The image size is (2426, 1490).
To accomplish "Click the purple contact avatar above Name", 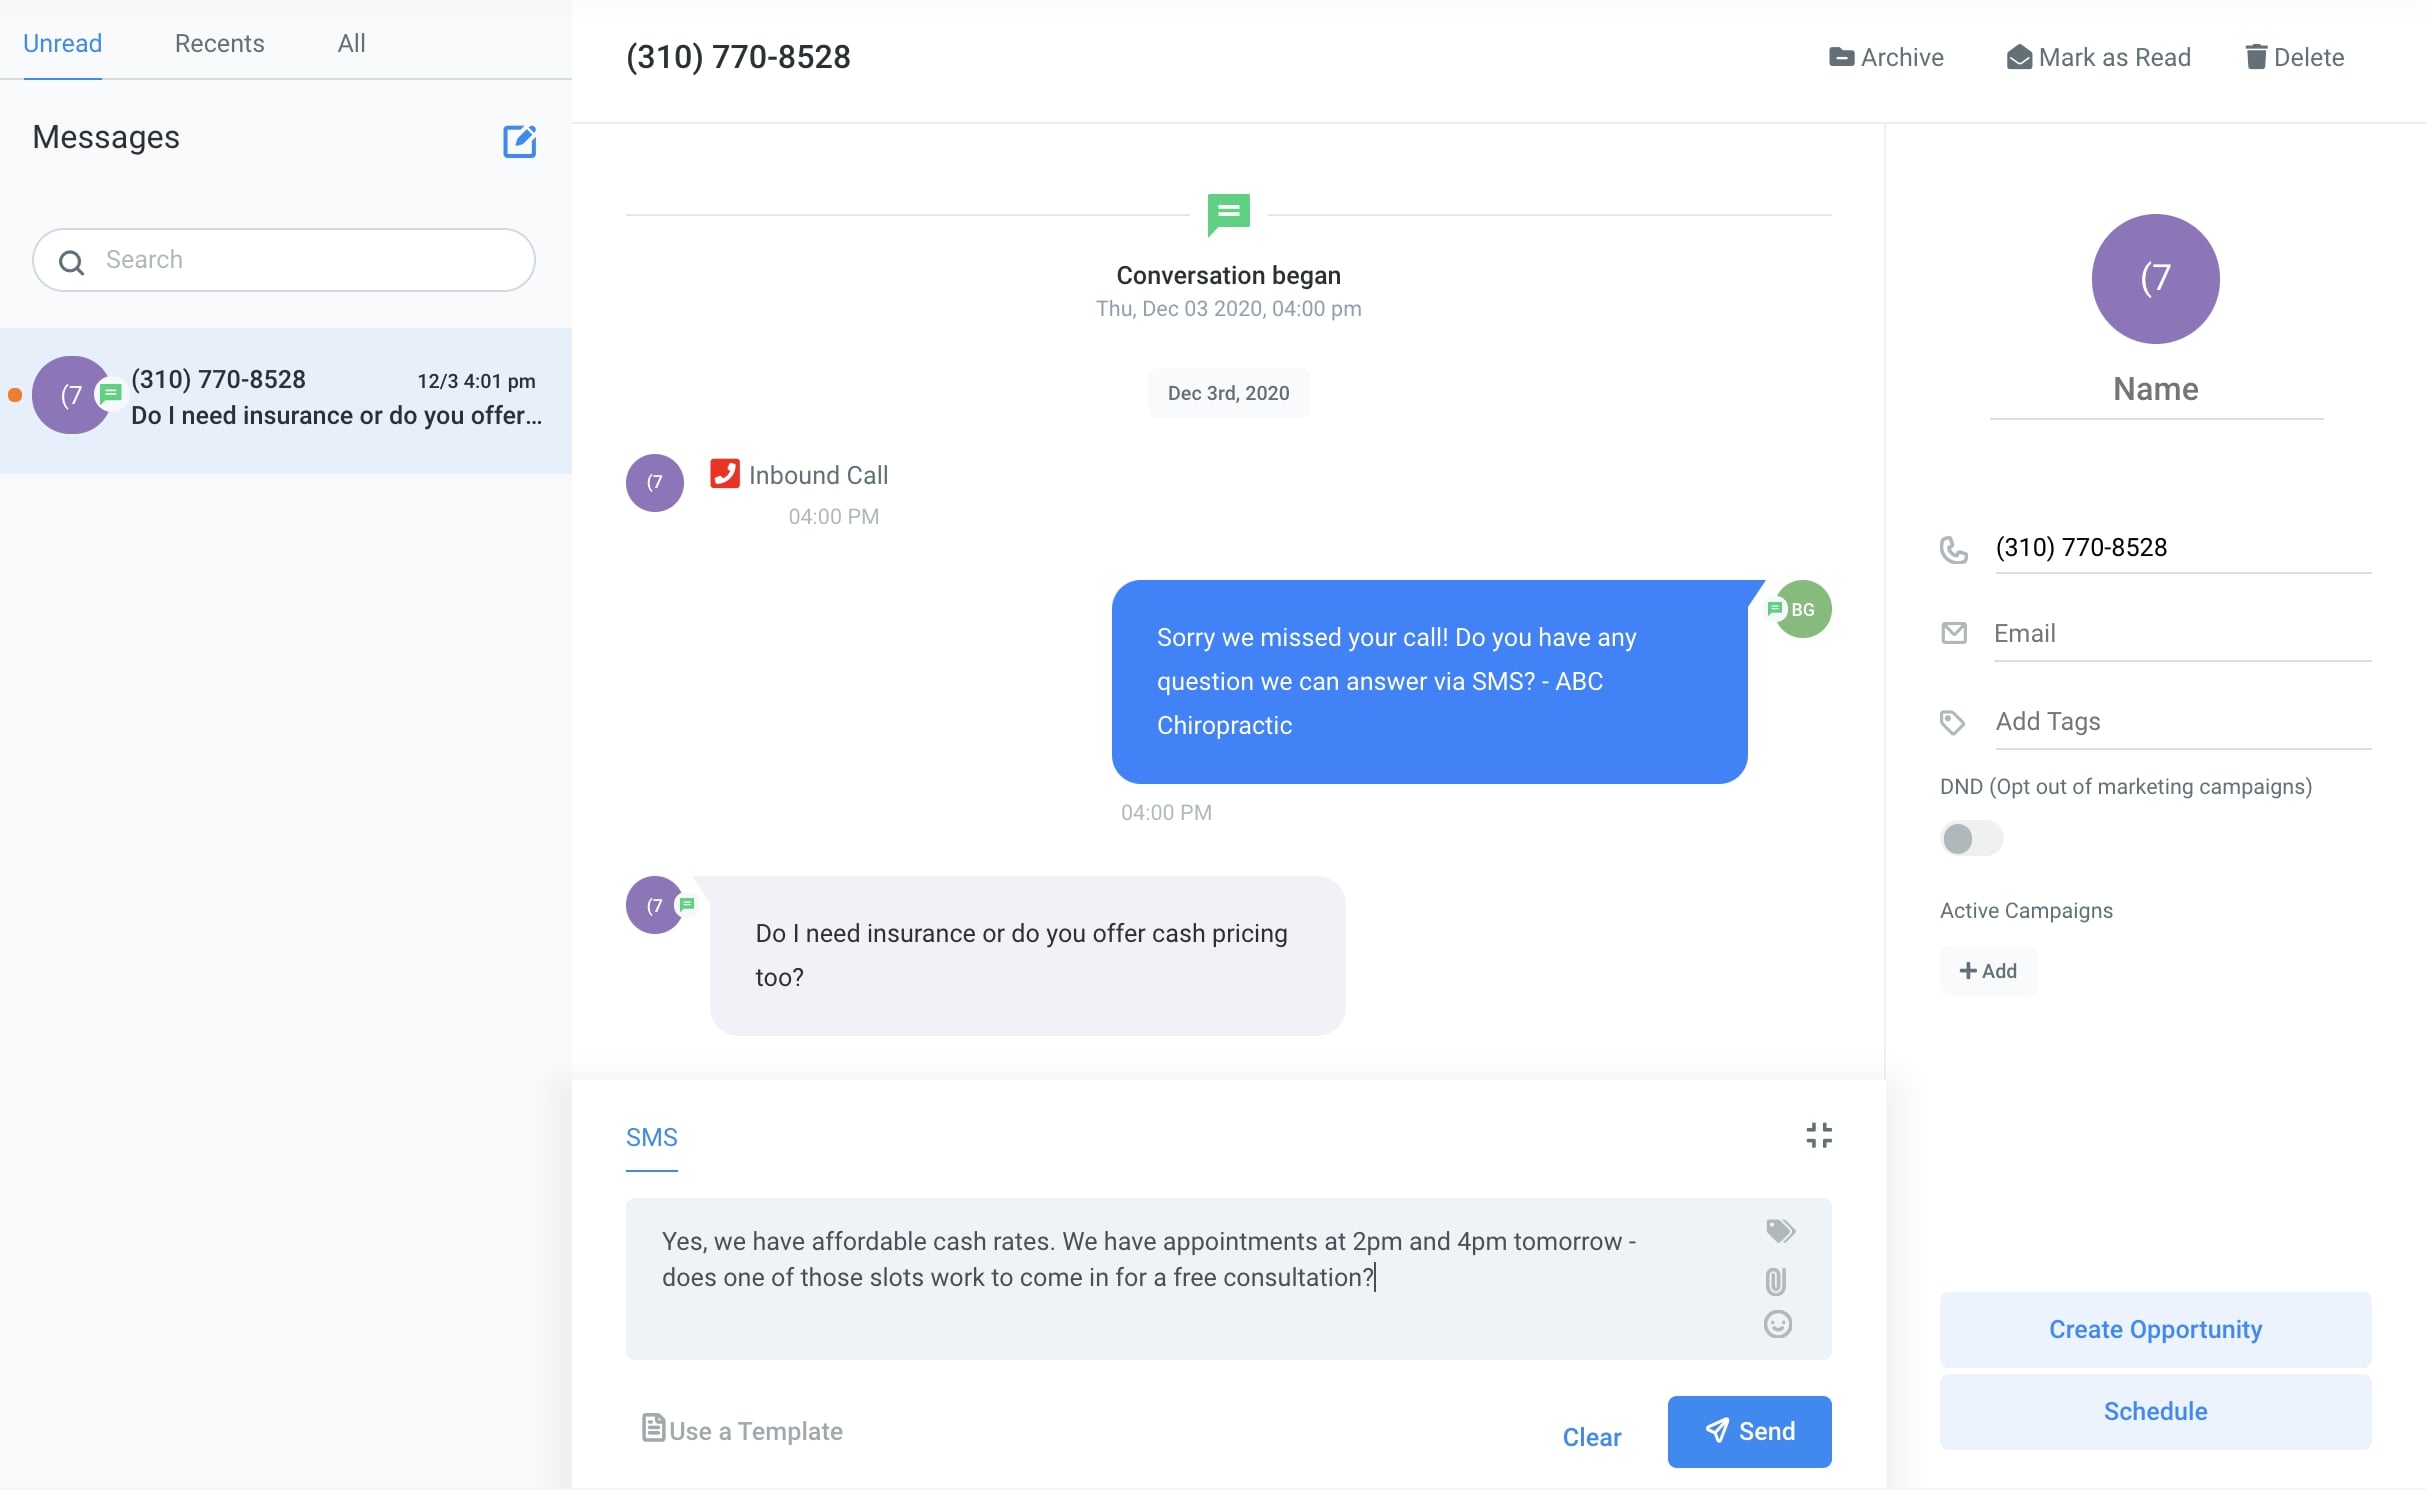I will click(2155, 278).
